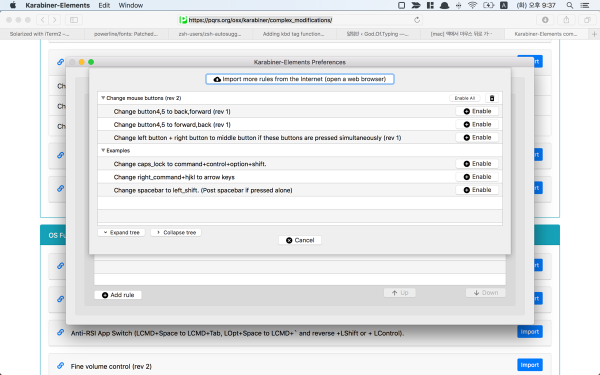
Task: Open the Wi-Fi status icon
Action: coord(473,5)
